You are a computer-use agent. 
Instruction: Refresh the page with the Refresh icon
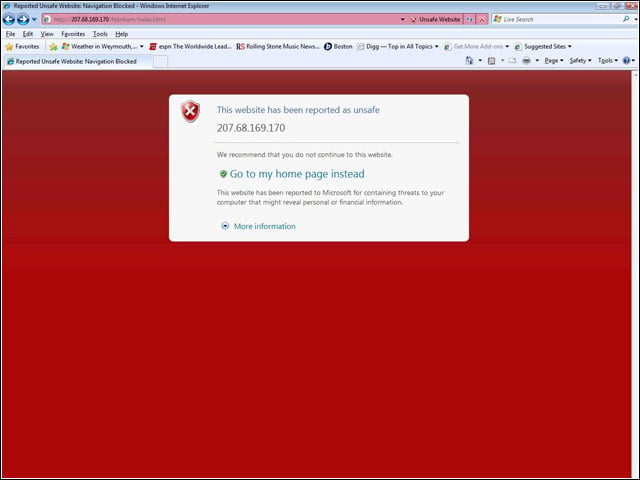pos(470,19)
